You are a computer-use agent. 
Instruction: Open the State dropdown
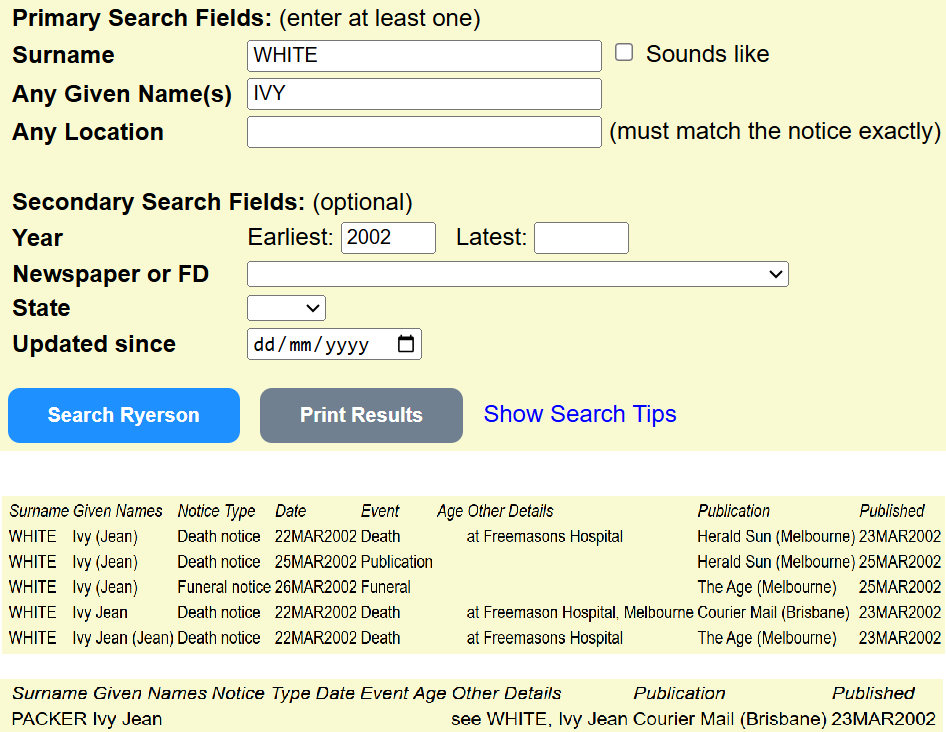point(287,308)
